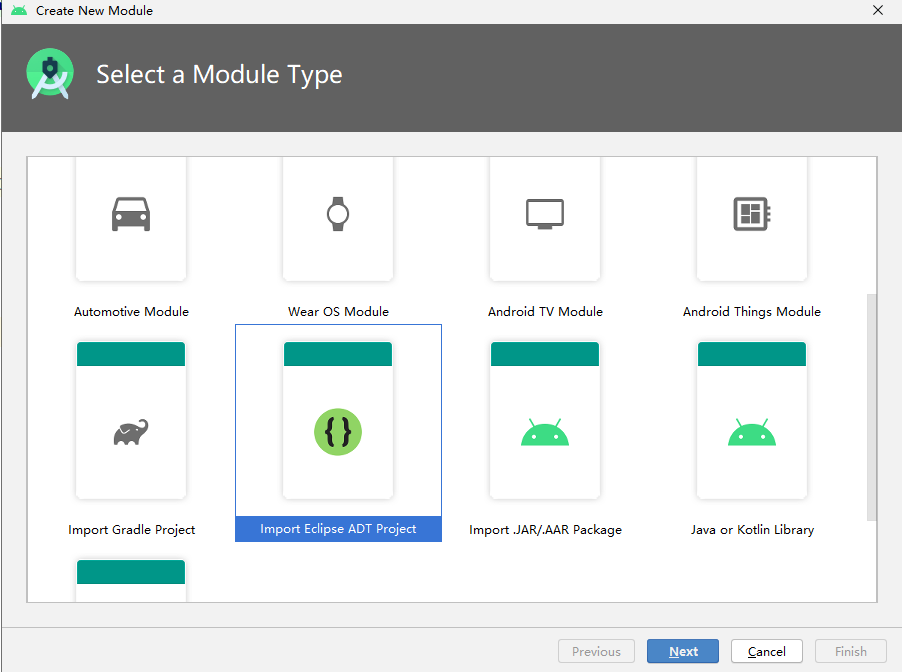This screenshot has height=672, width=902.
Task: Choose the Import .JAR/.AAR Android icon
Action: click(545, 432)
